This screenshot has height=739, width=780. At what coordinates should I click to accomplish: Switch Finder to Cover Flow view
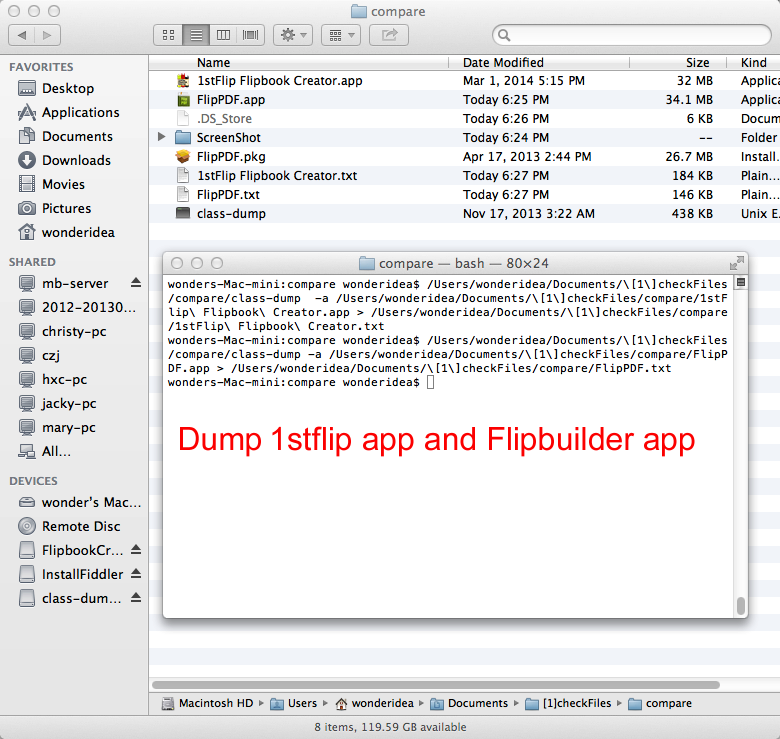coord(251,35)
